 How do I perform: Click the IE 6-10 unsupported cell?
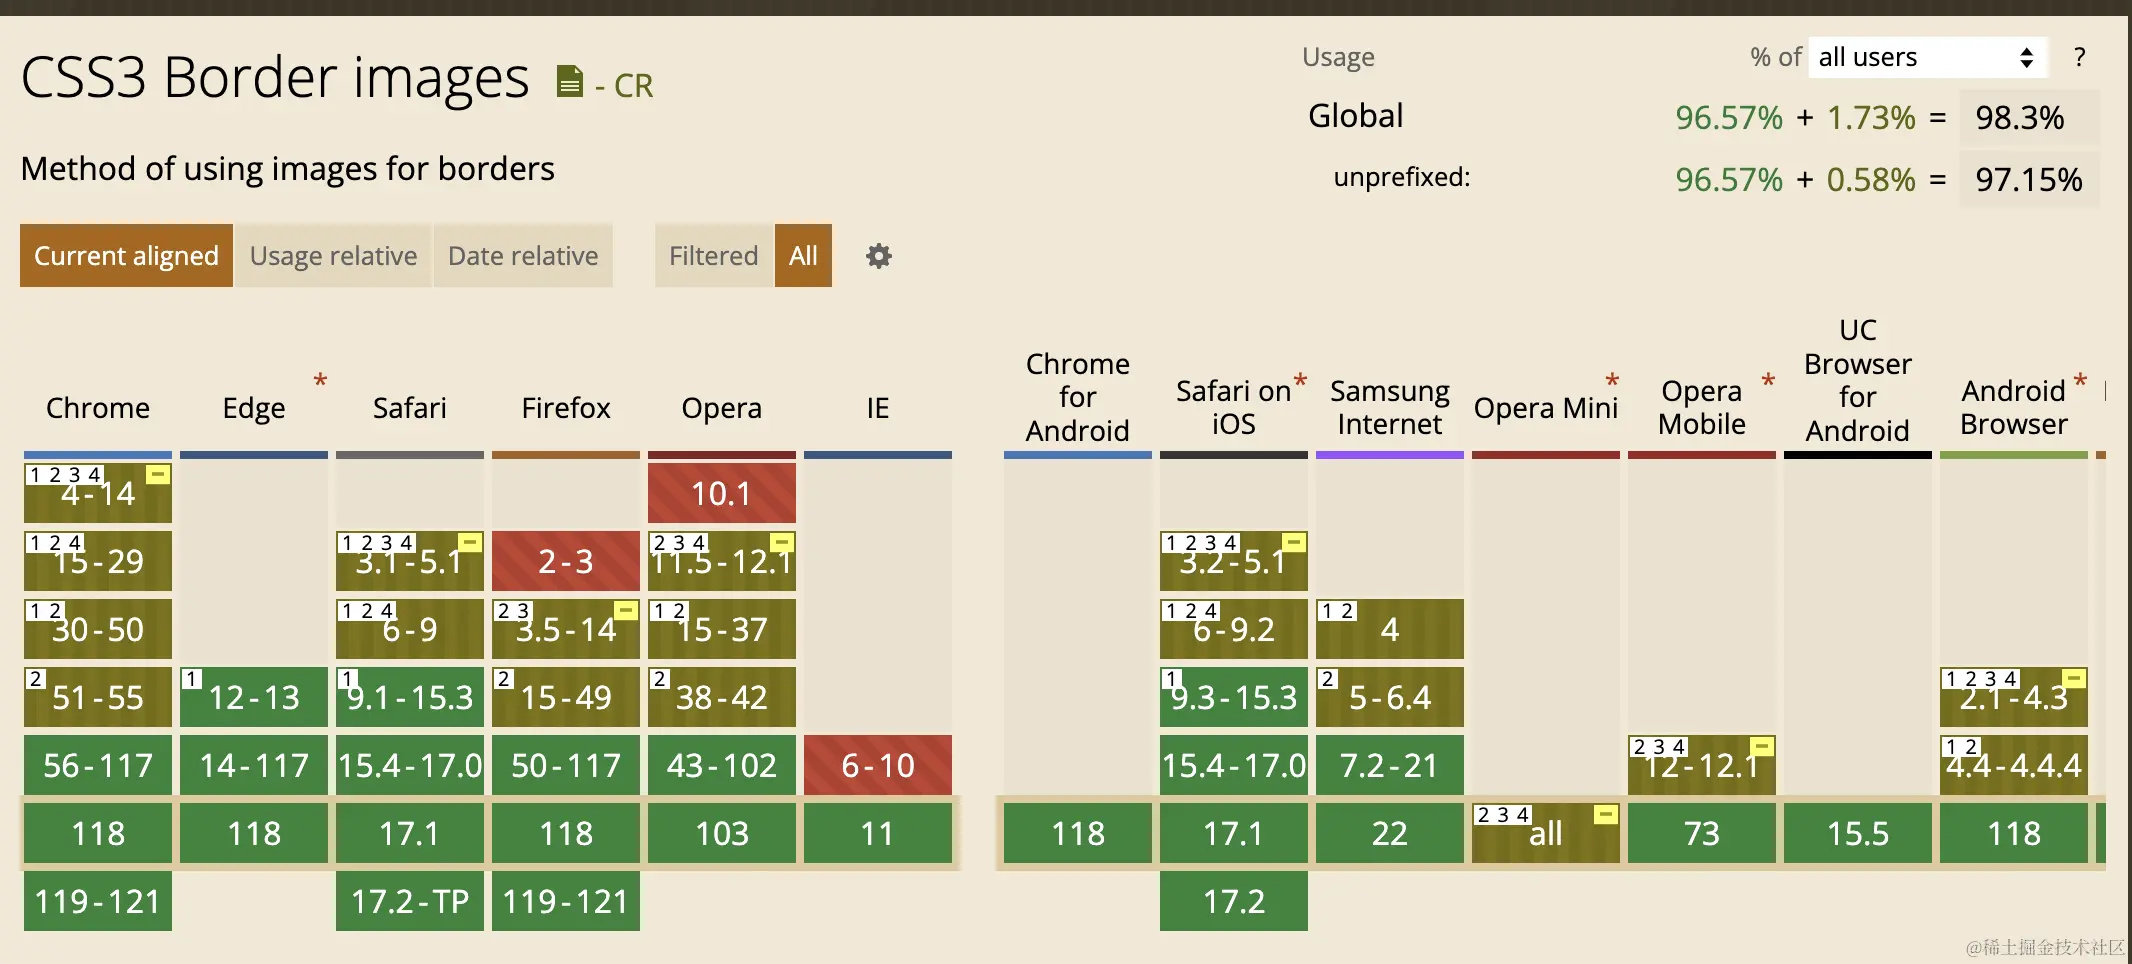(878, 765)
